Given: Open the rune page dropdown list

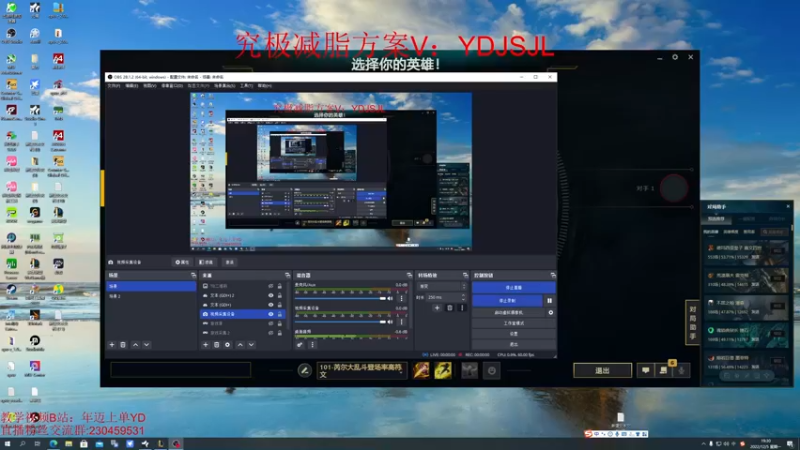Looking at the screenshot, I should (361, 370).
